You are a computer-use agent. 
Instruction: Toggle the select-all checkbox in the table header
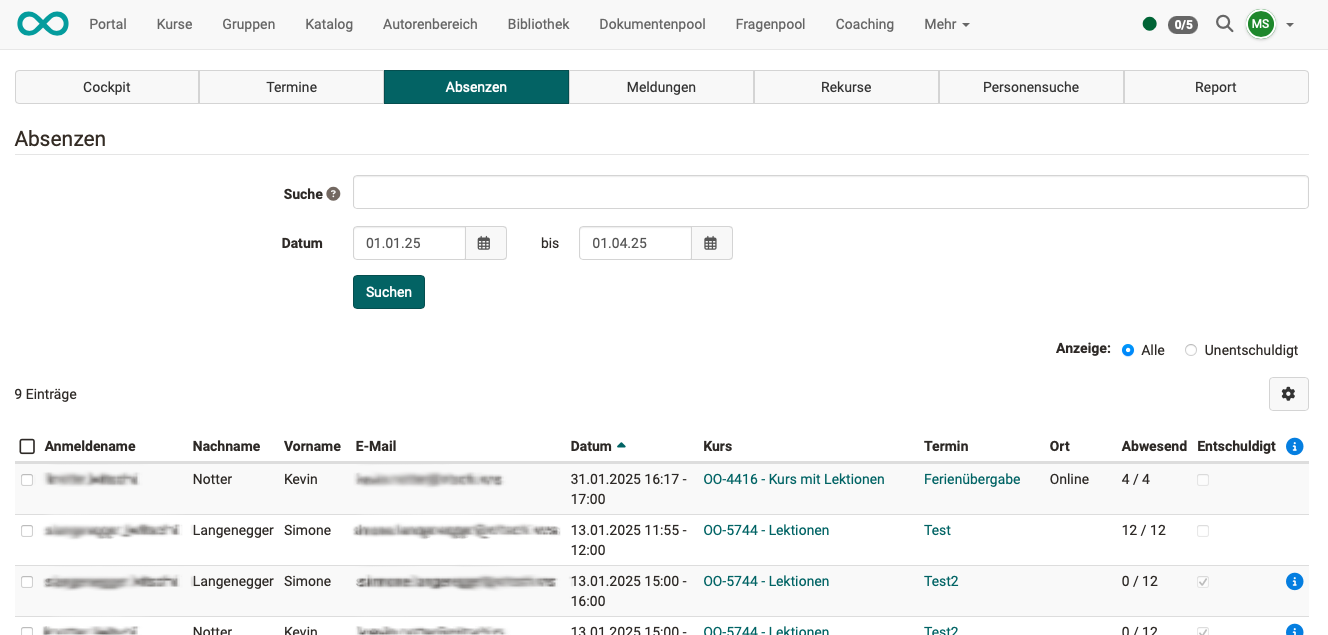(x=27, y=446)
